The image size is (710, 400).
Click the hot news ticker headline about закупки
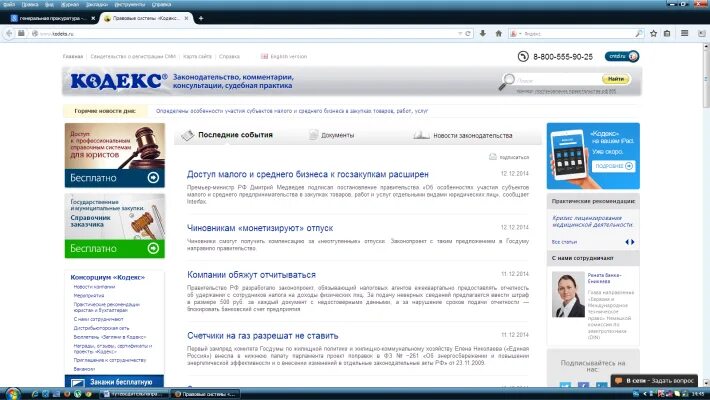pos(292,111)
